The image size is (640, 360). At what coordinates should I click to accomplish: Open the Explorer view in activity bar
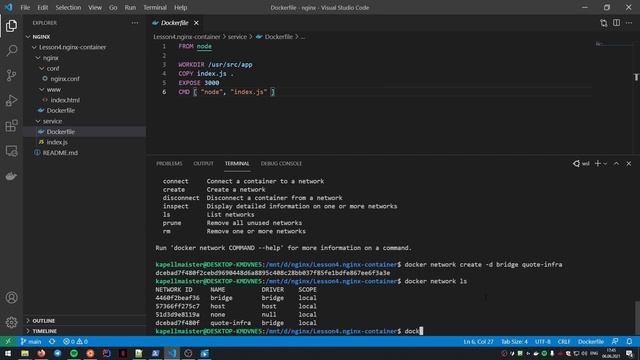tap(11, 26)
